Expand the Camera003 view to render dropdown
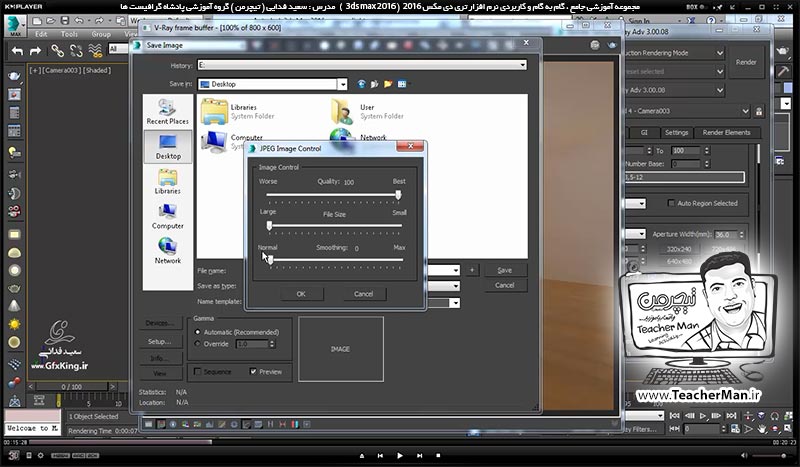The height and width of the screenshot is (467, 800). point(745,111)
